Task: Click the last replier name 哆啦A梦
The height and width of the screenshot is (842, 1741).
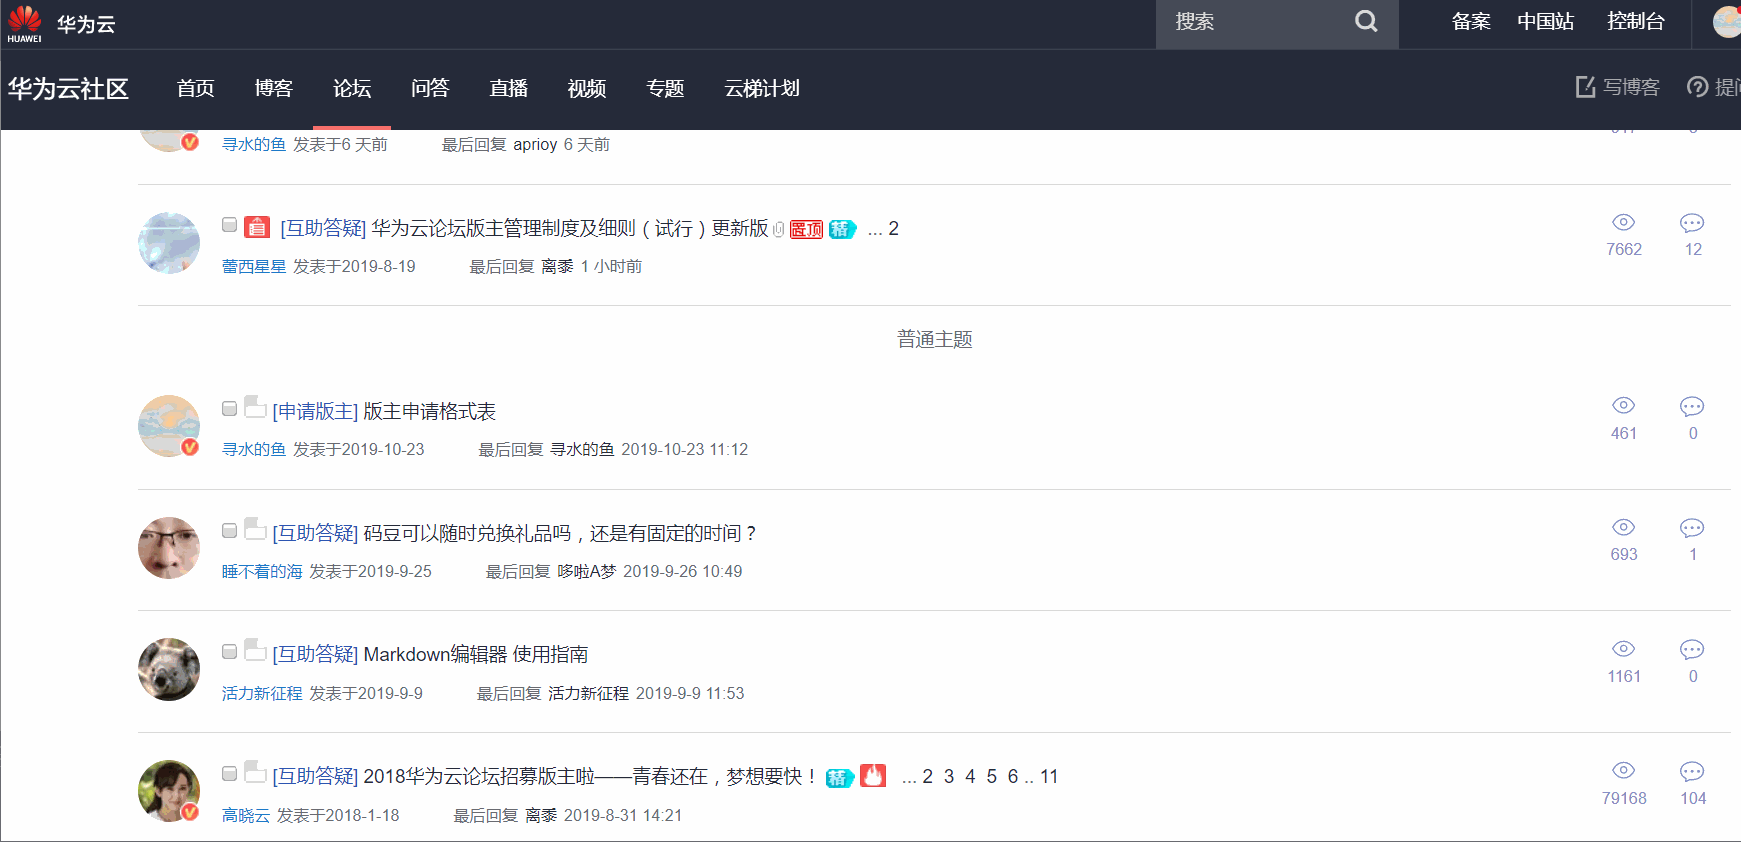Action: [x=587, y=571]
